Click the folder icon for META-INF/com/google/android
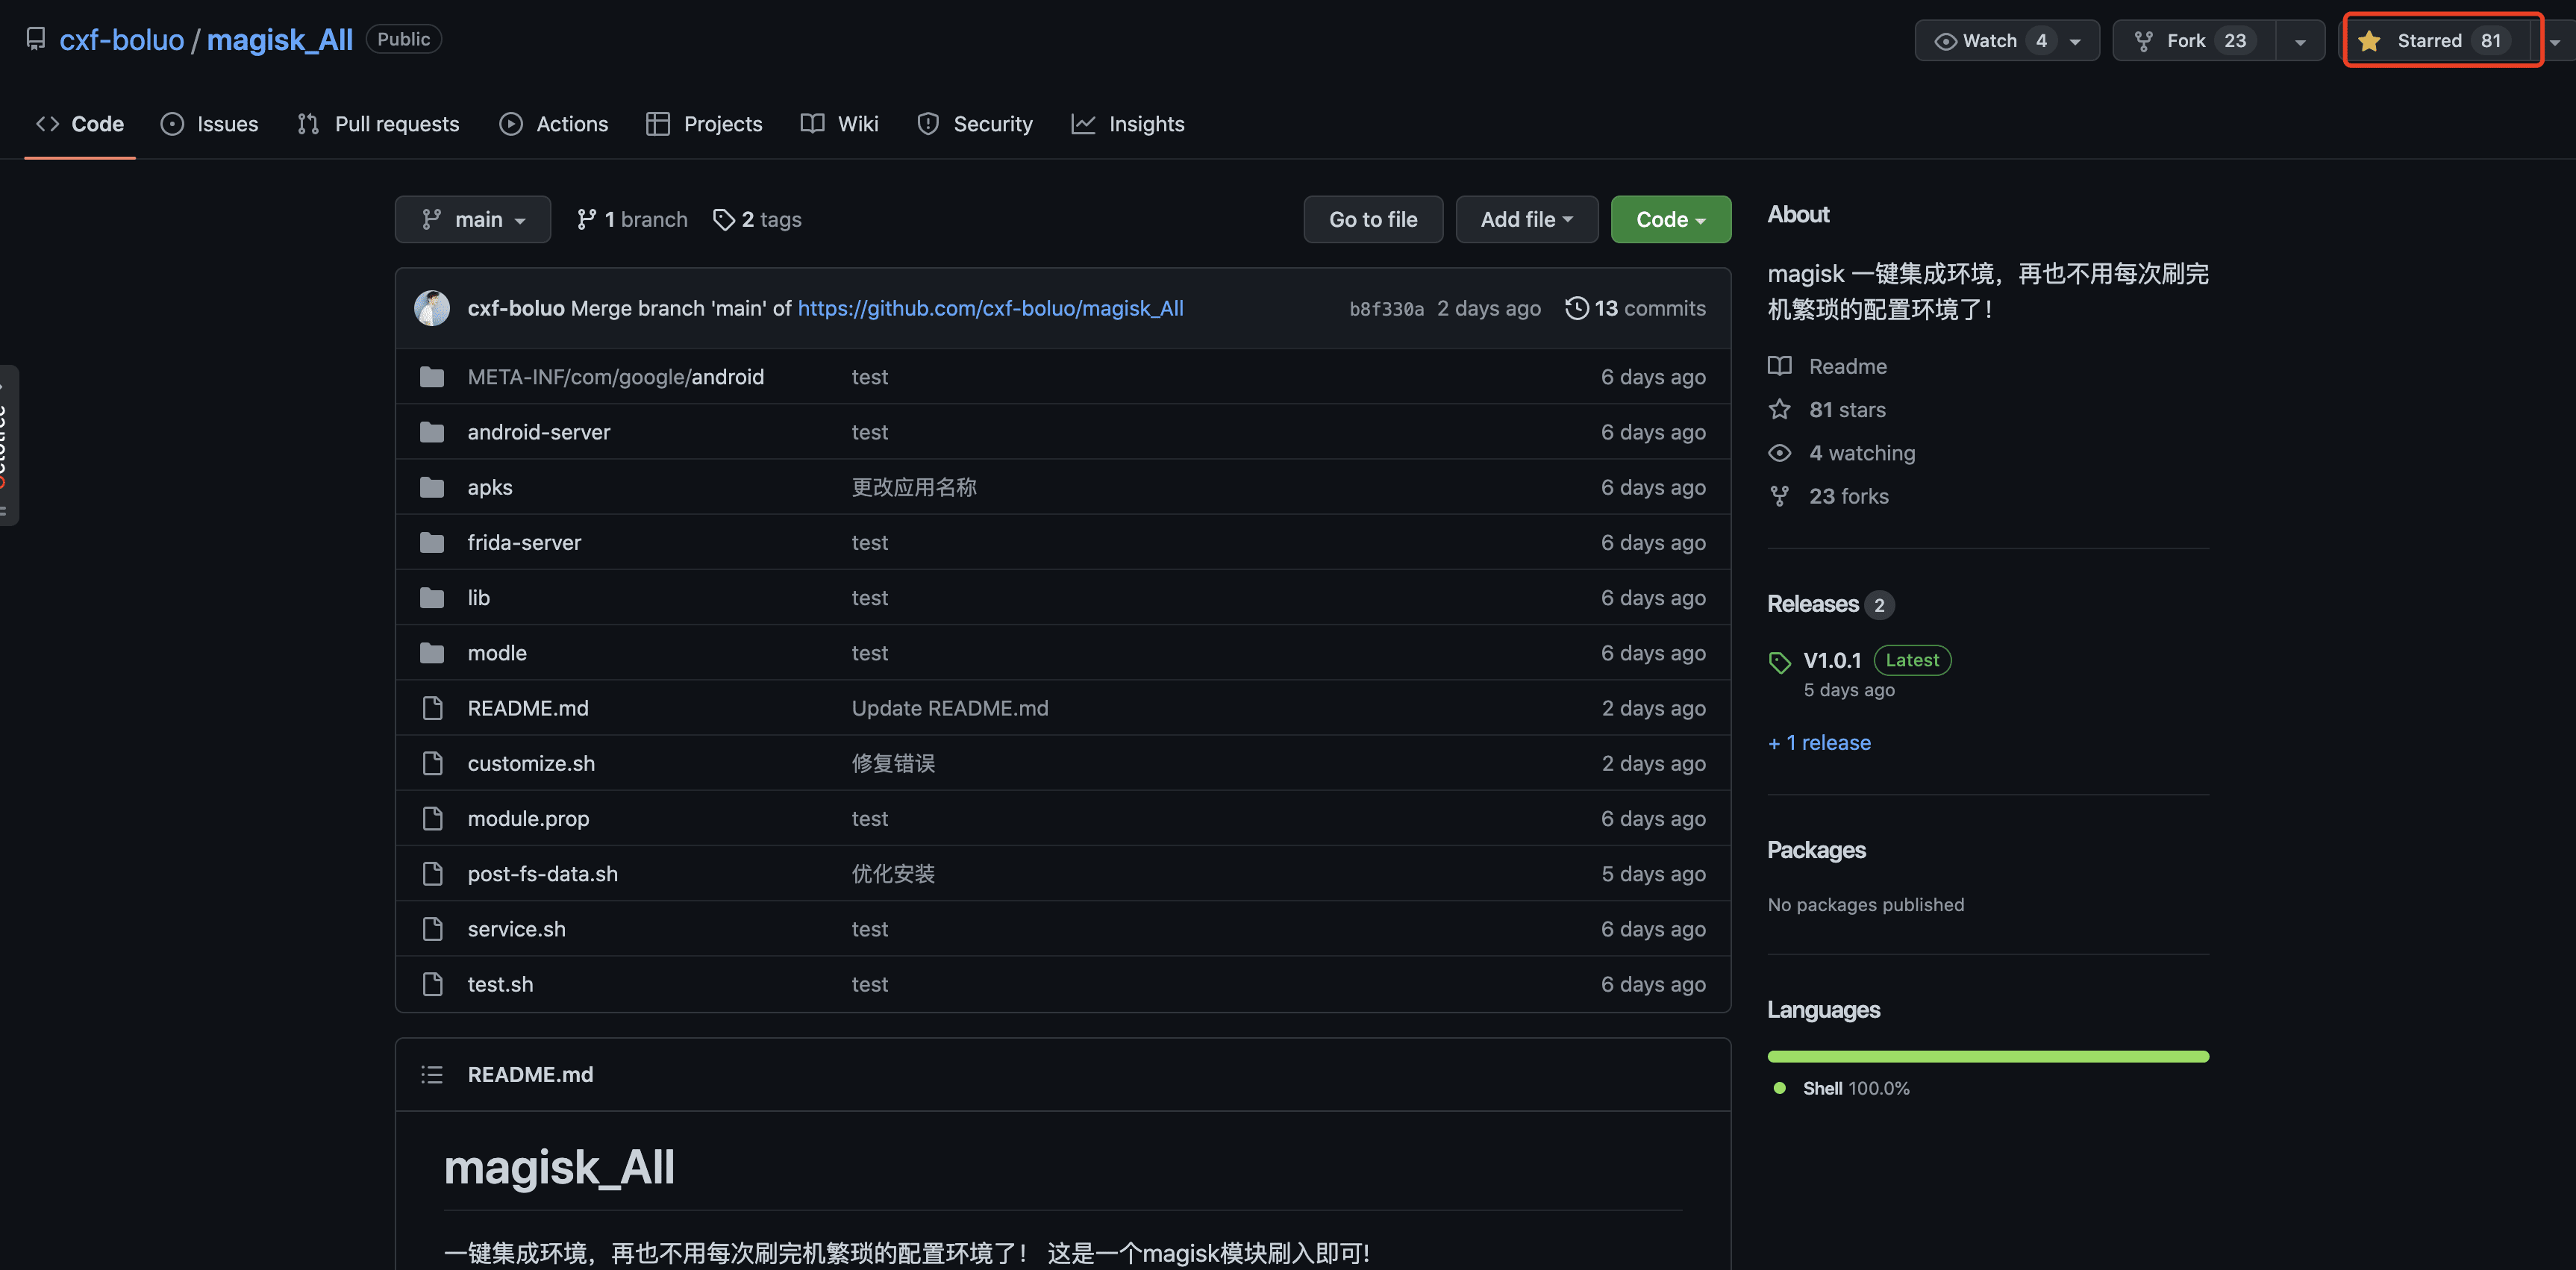The image size is (2576, 1270). tap(432, 377)
